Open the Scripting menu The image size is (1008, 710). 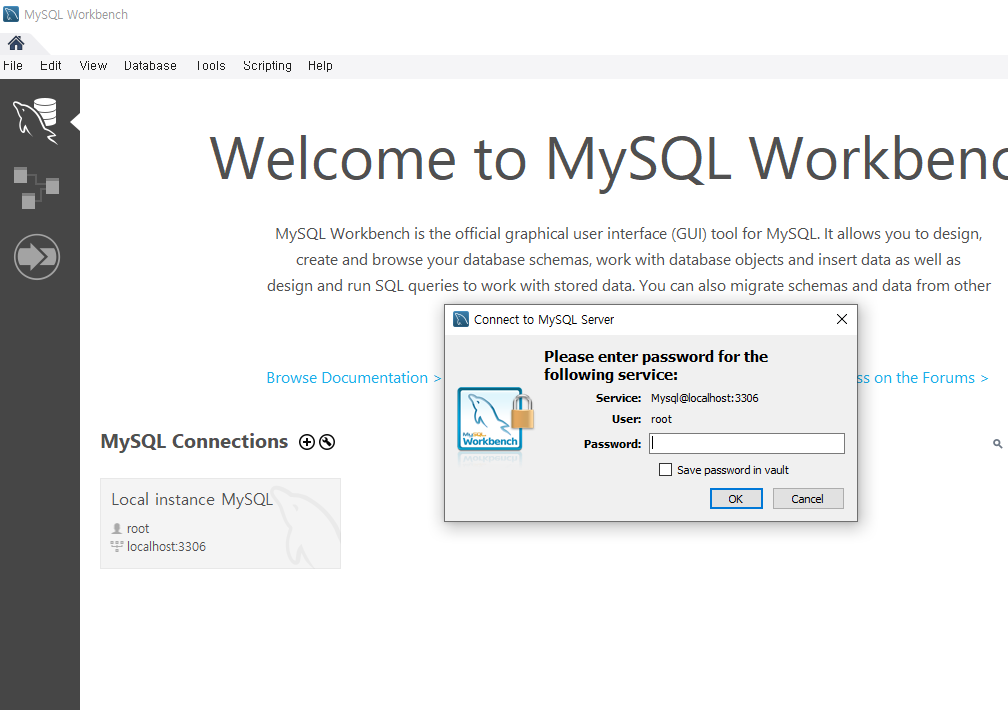[267, 66]
